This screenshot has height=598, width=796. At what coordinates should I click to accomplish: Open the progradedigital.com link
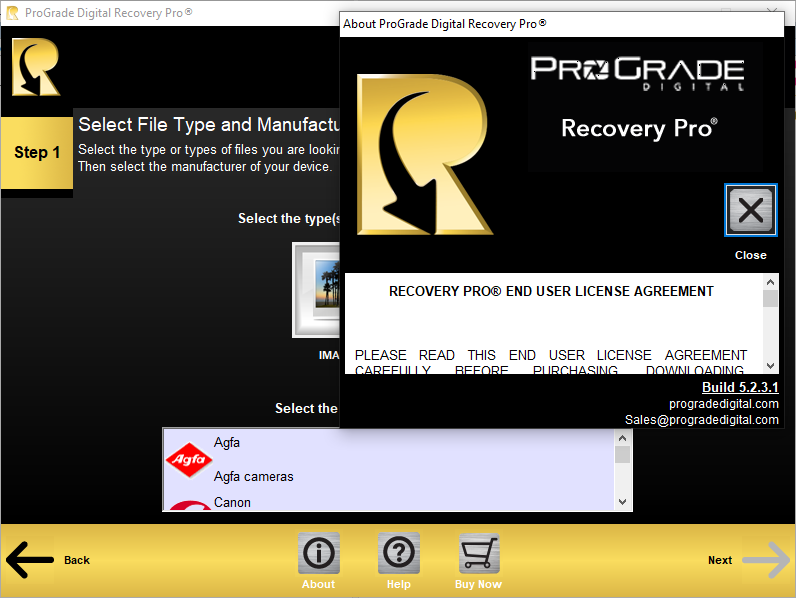pos(723,404)
